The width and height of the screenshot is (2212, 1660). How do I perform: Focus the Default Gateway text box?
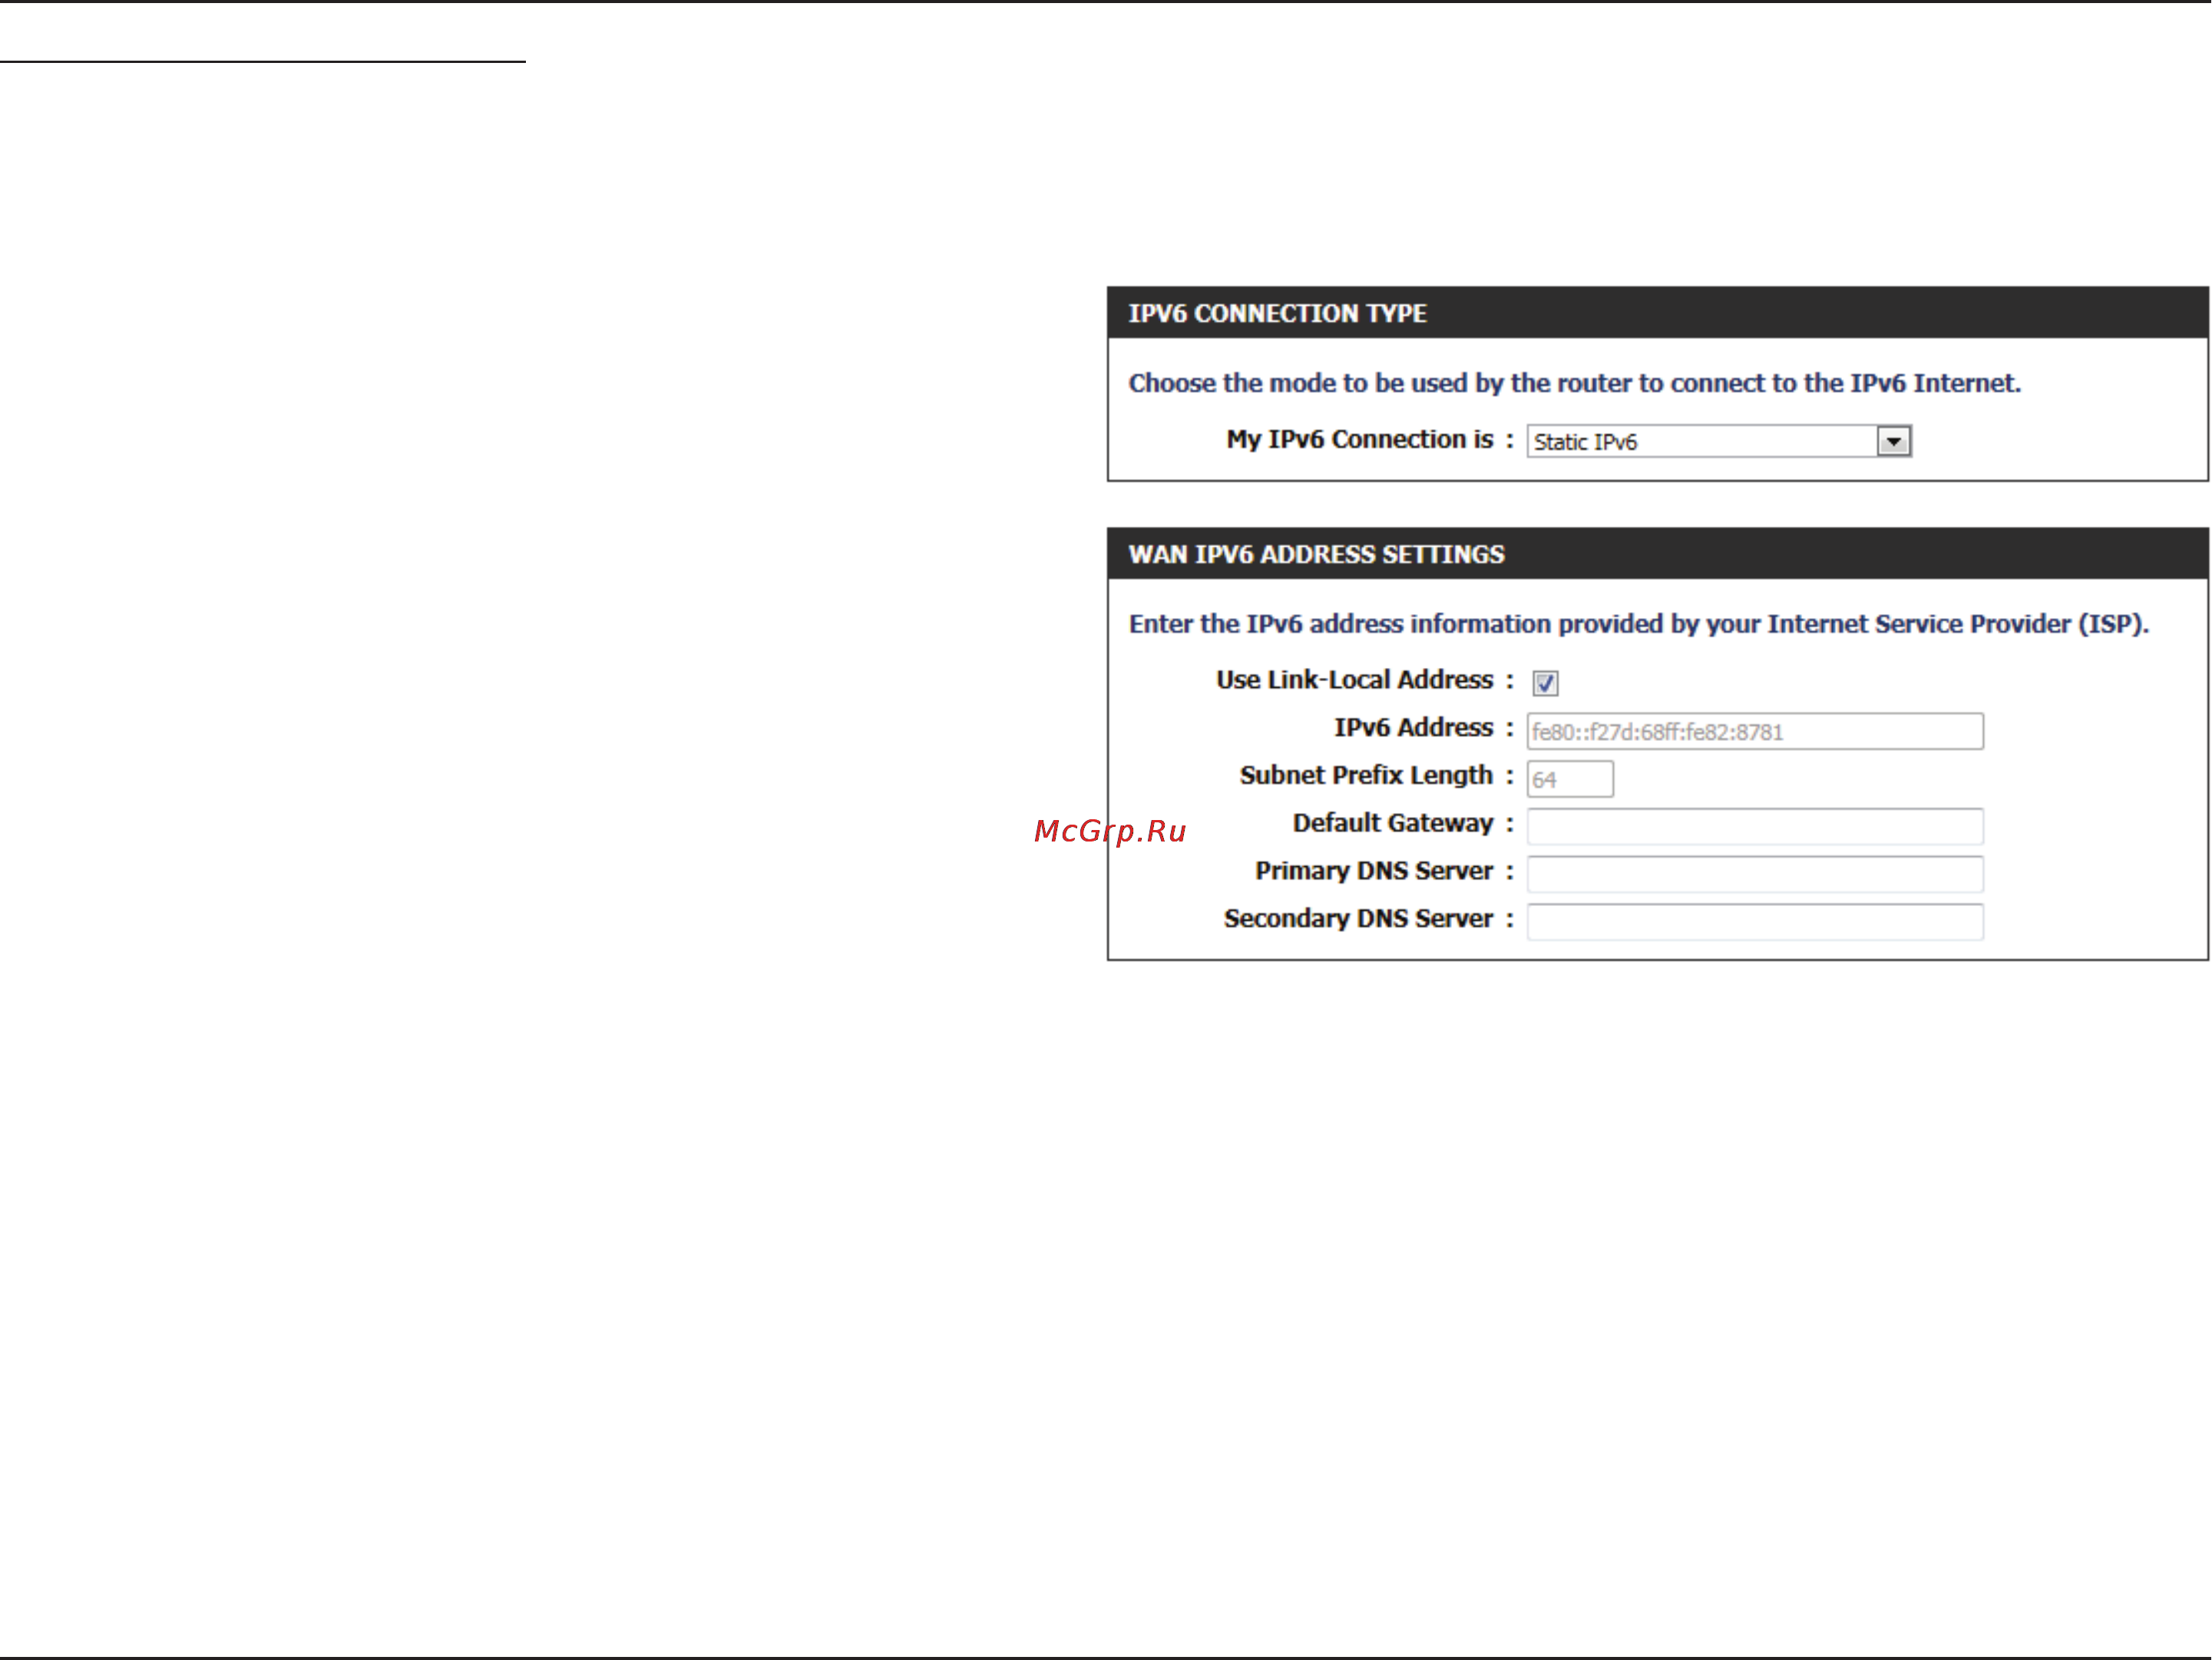click(x=1754, y=827)
